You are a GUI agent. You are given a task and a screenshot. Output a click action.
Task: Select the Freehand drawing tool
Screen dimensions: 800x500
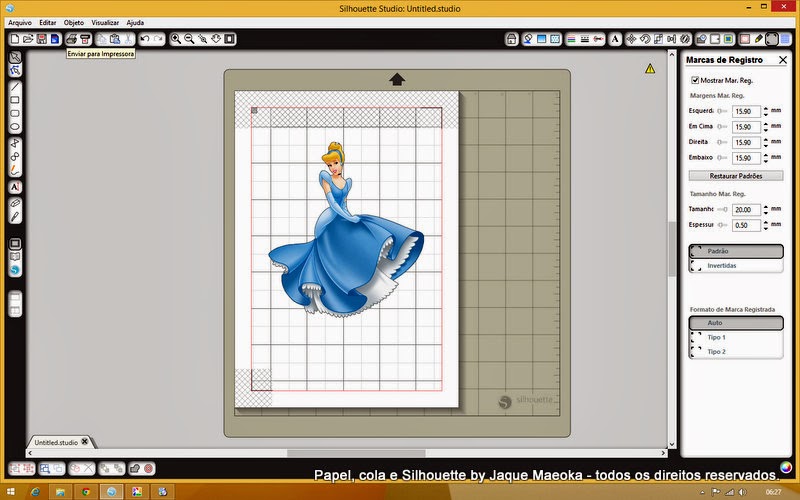[x=15, y=169]
